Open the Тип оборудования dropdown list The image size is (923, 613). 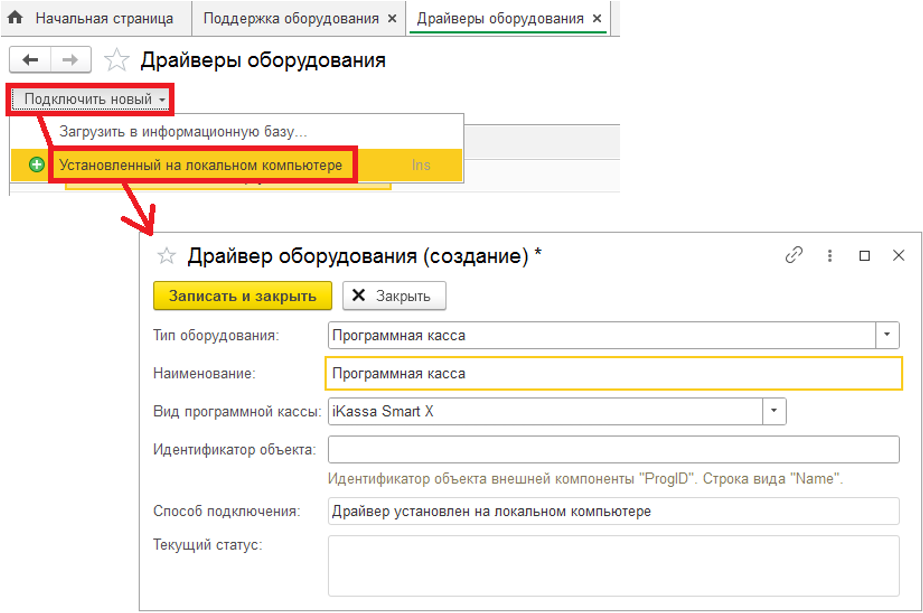click(888, 335)
